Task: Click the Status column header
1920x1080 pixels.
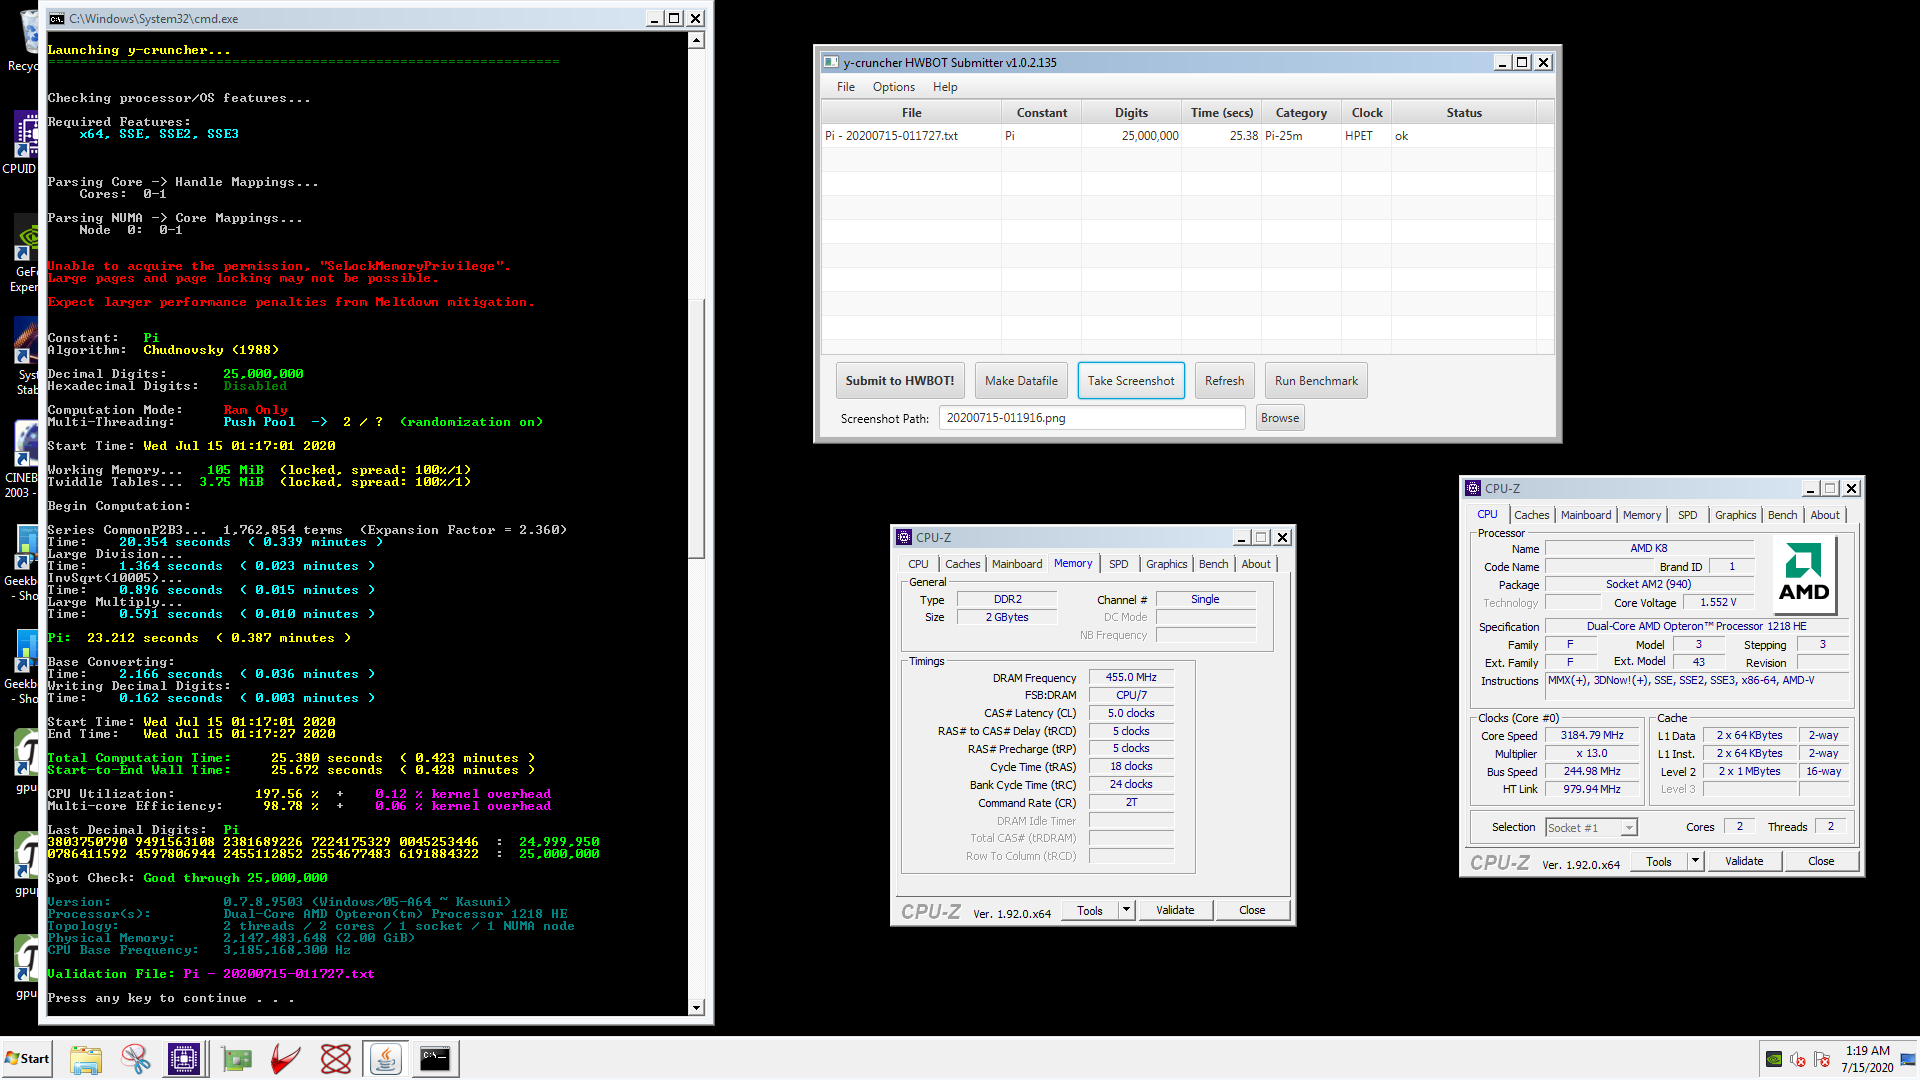Action: point(1464,113)
